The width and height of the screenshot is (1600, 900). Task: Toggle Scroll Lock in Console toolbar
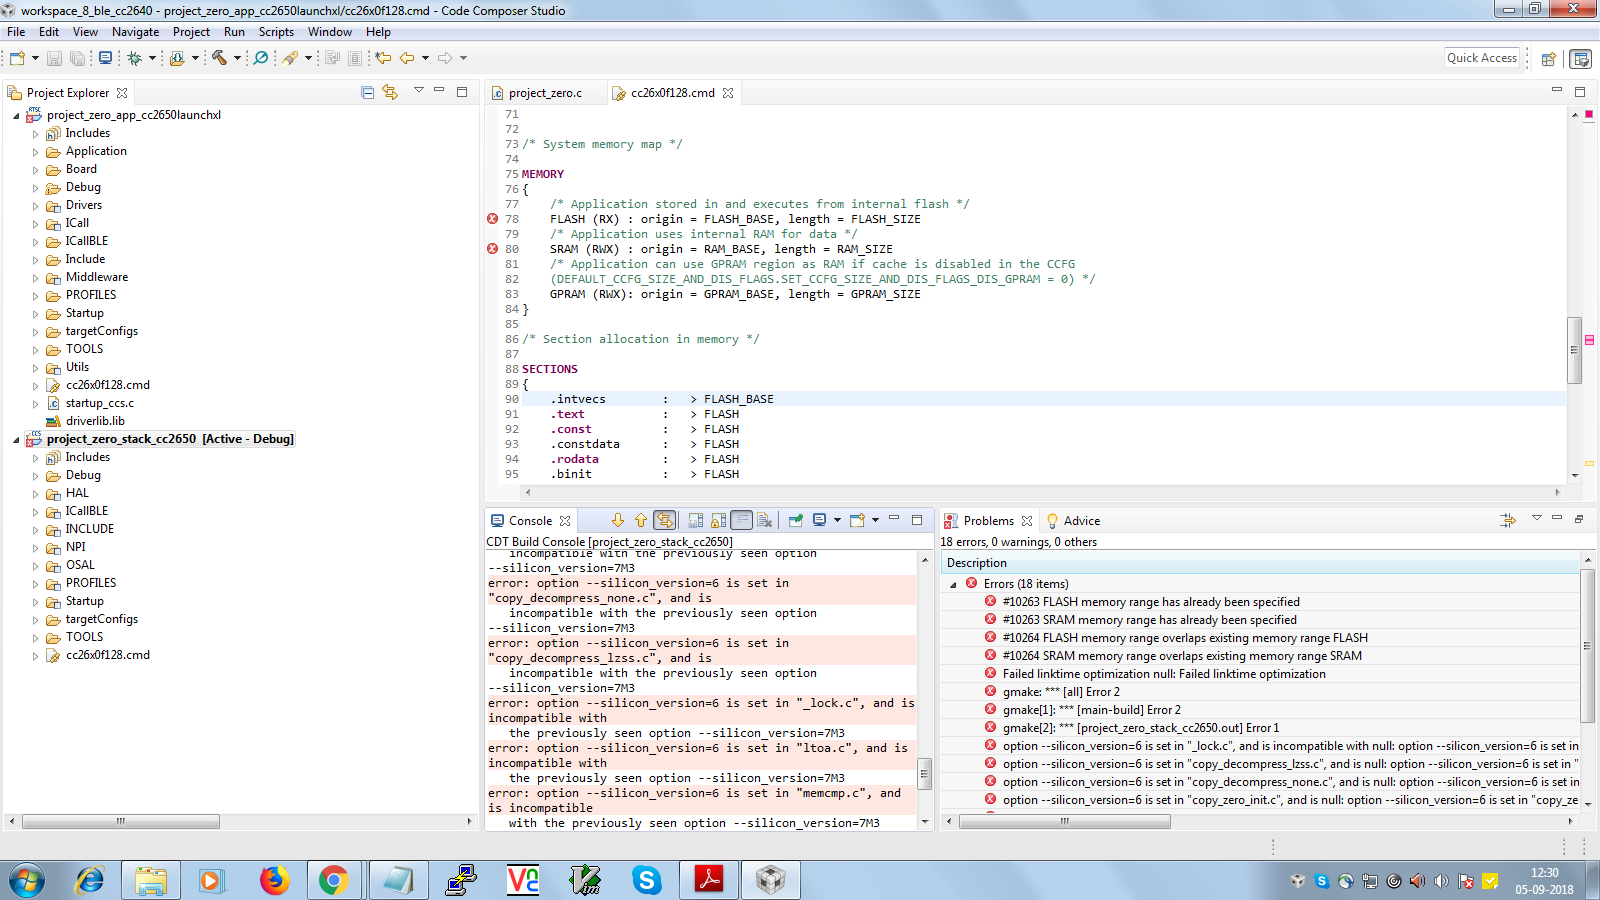(x=718, y=520)
